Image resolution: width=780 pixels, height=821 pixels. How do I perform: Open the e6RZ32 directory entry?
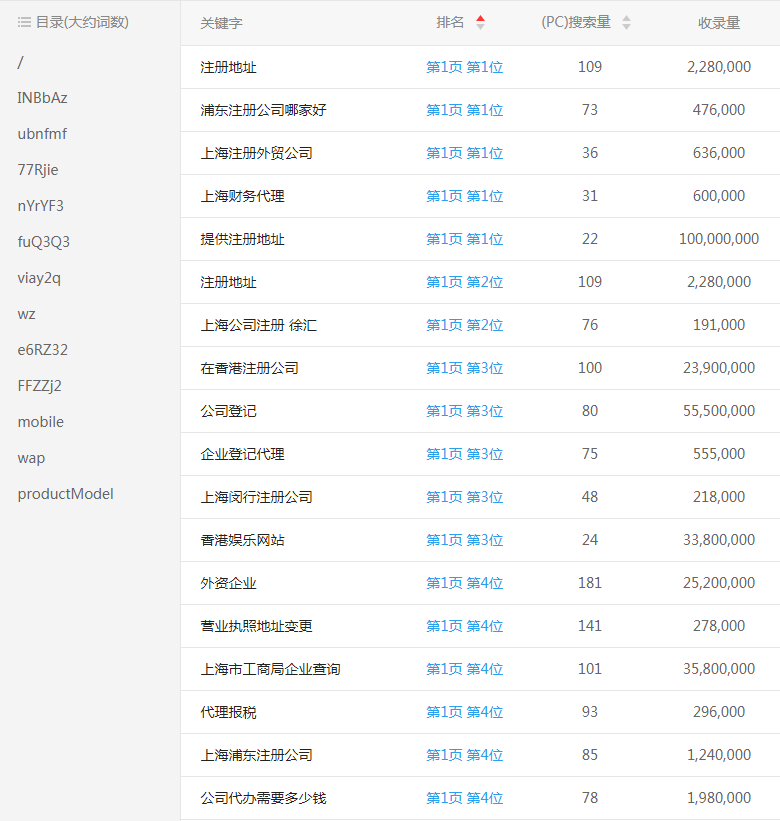pos(43,350)
